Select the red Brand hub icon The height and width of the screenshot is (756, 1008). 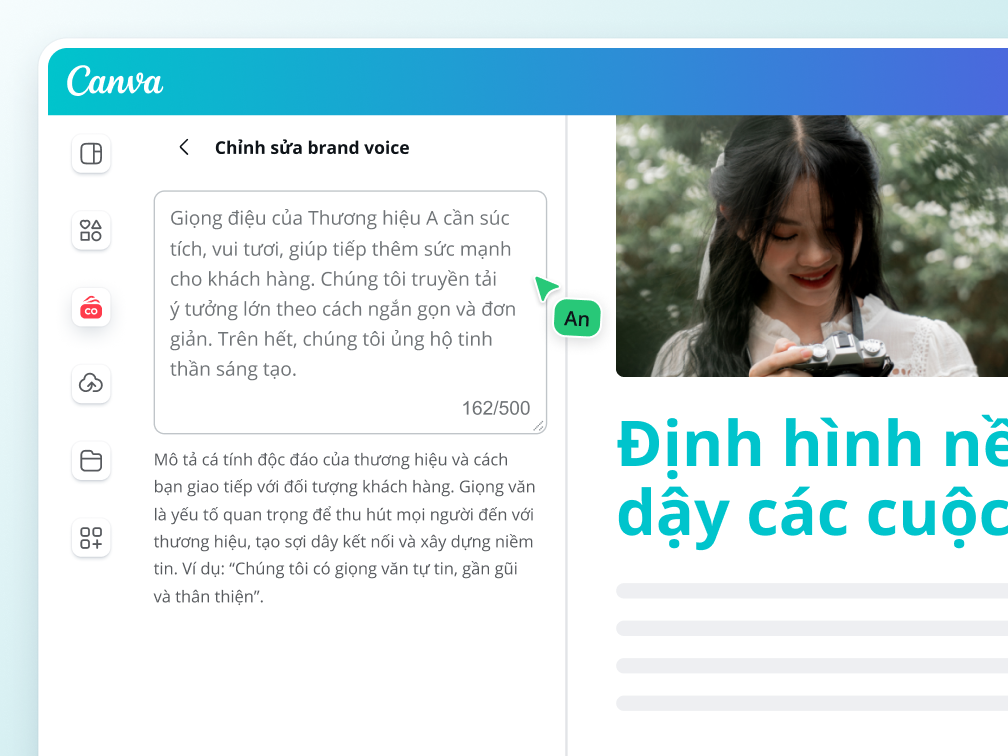click(x=91, y=308)
